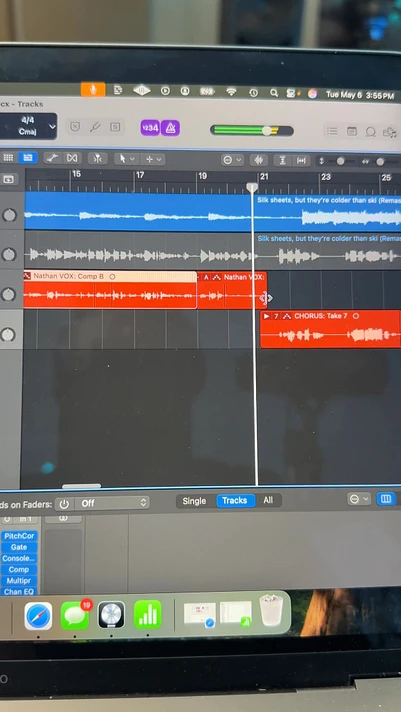Click bar 15 on the ruler
This screenshot has height=712, width=401.
76,174
